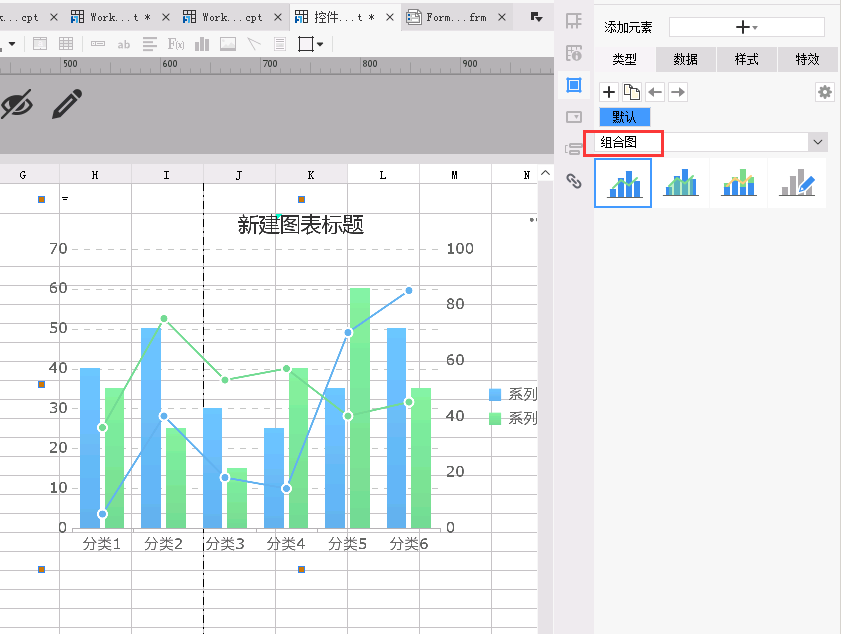Close the 'Work...t *' tab

[x=166, y=17]
